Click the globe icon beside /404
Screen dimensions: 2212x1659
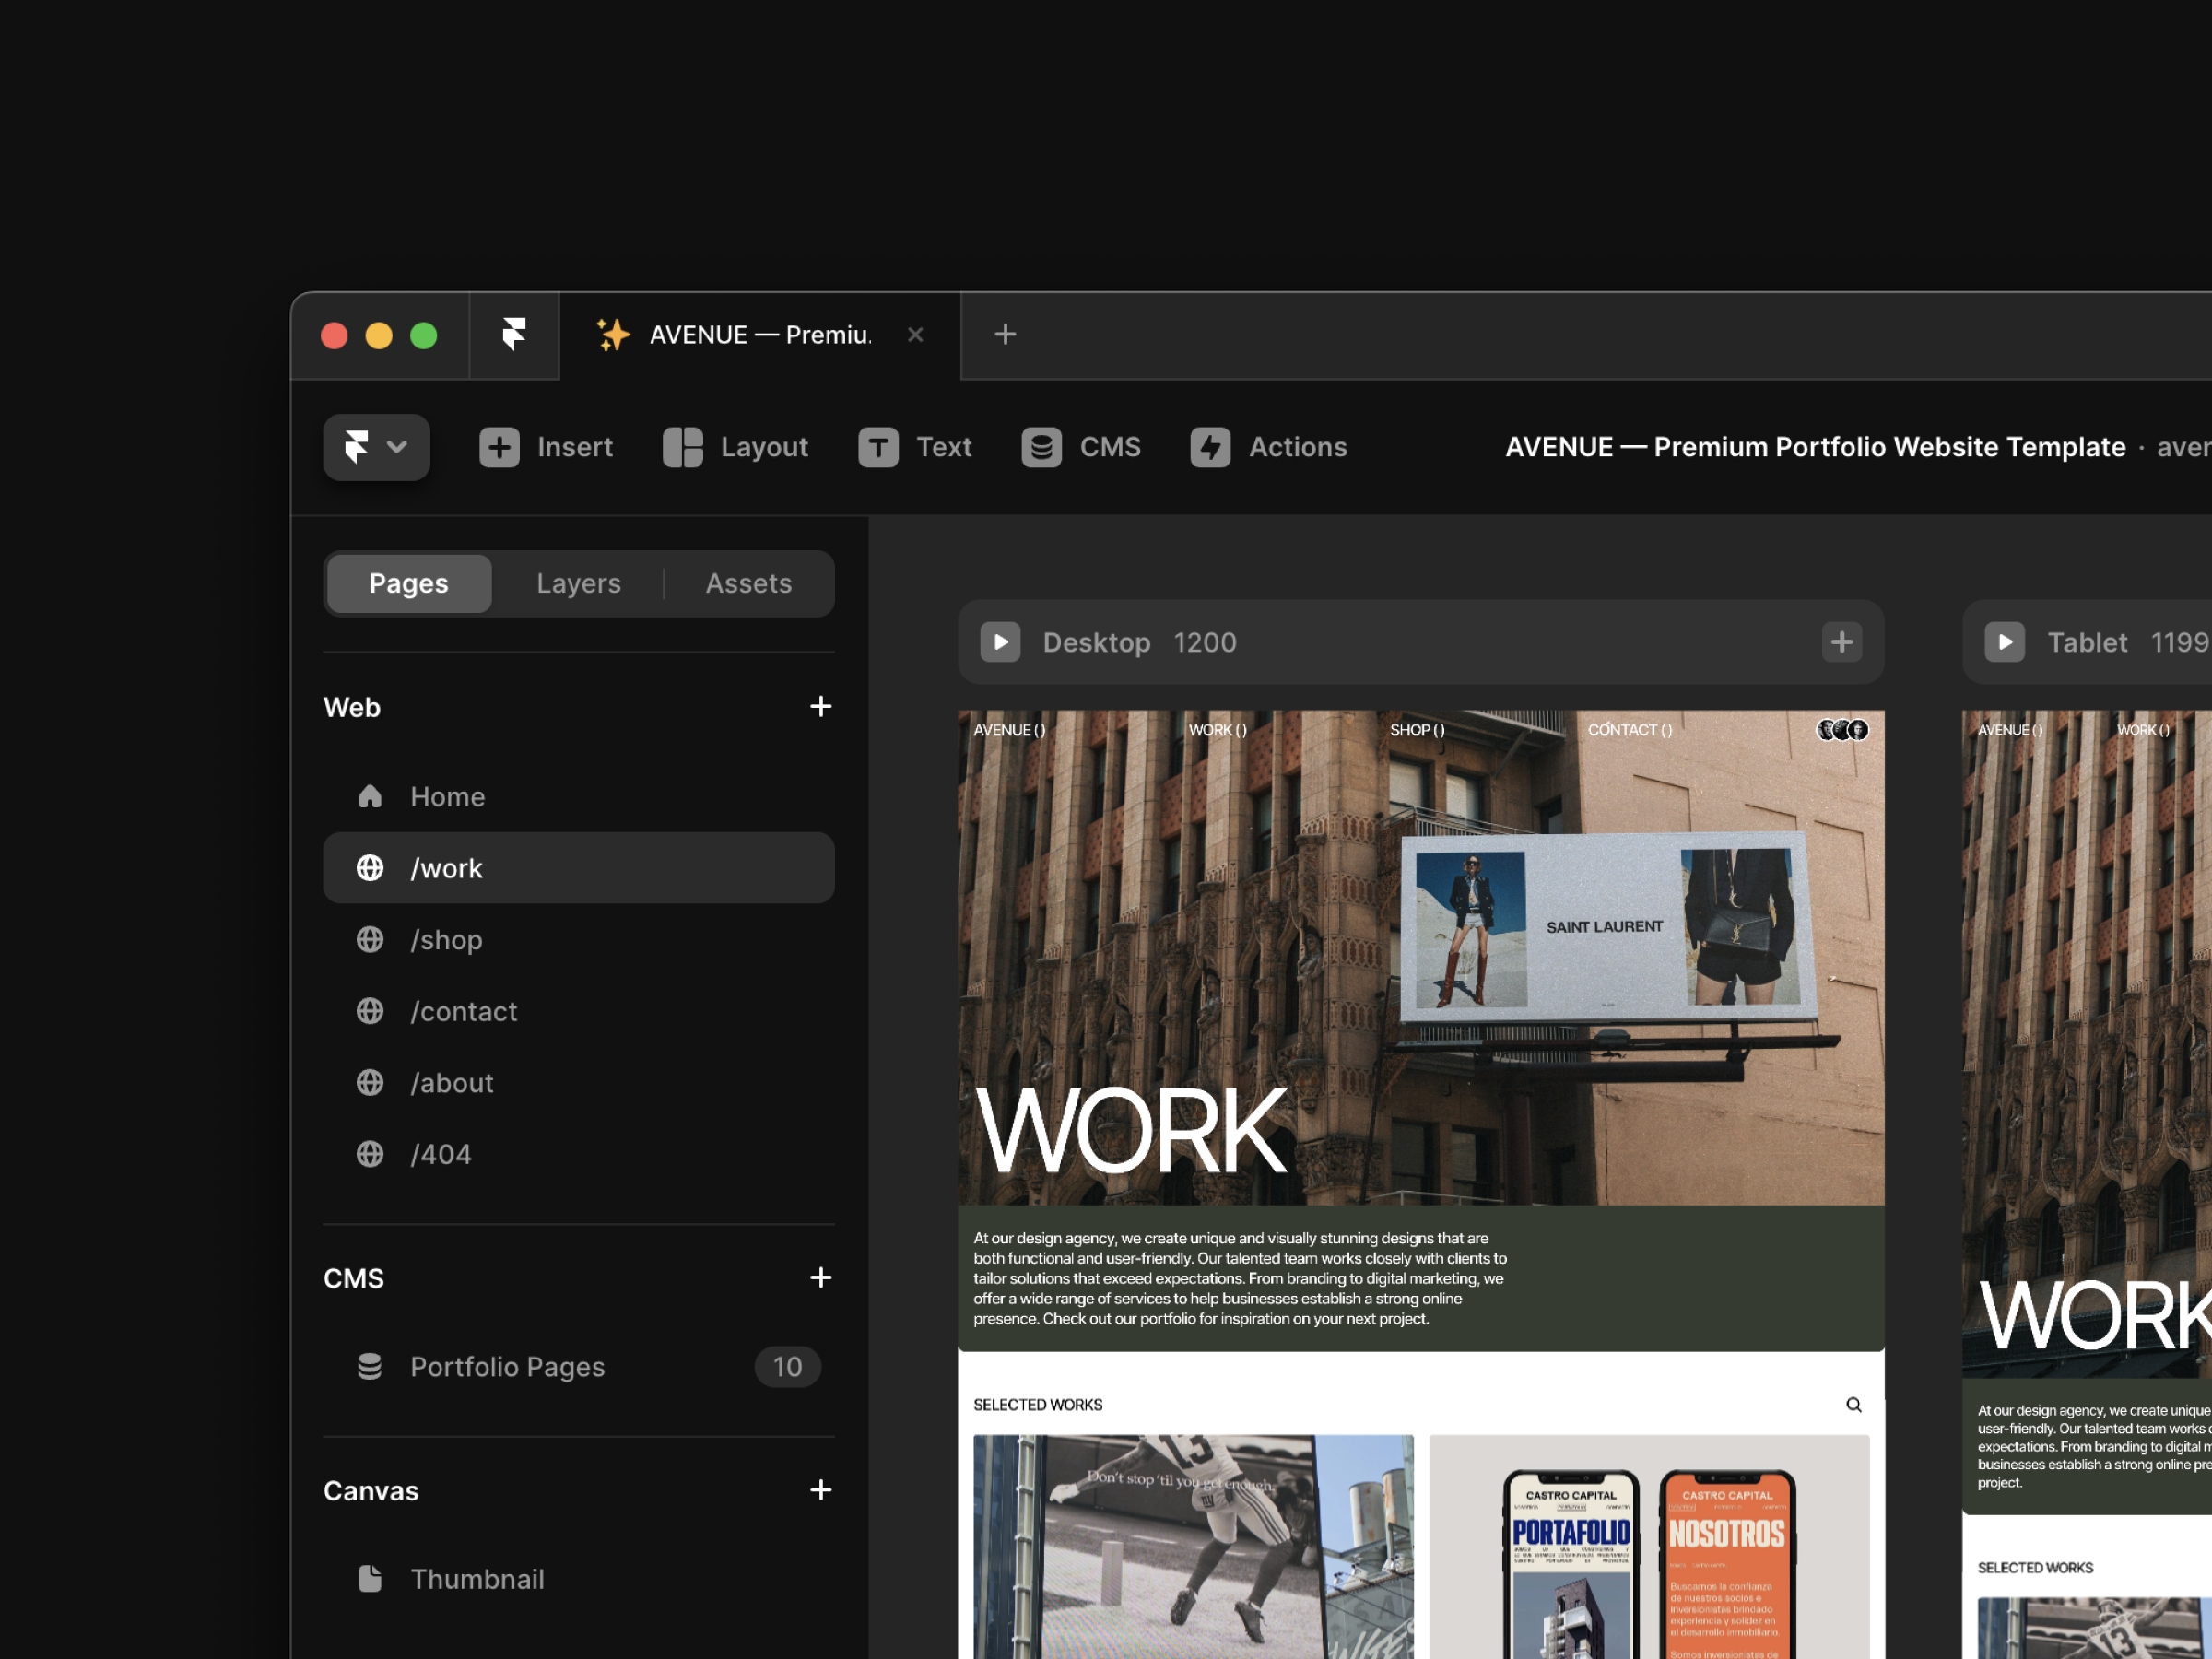coord(370,1154)
